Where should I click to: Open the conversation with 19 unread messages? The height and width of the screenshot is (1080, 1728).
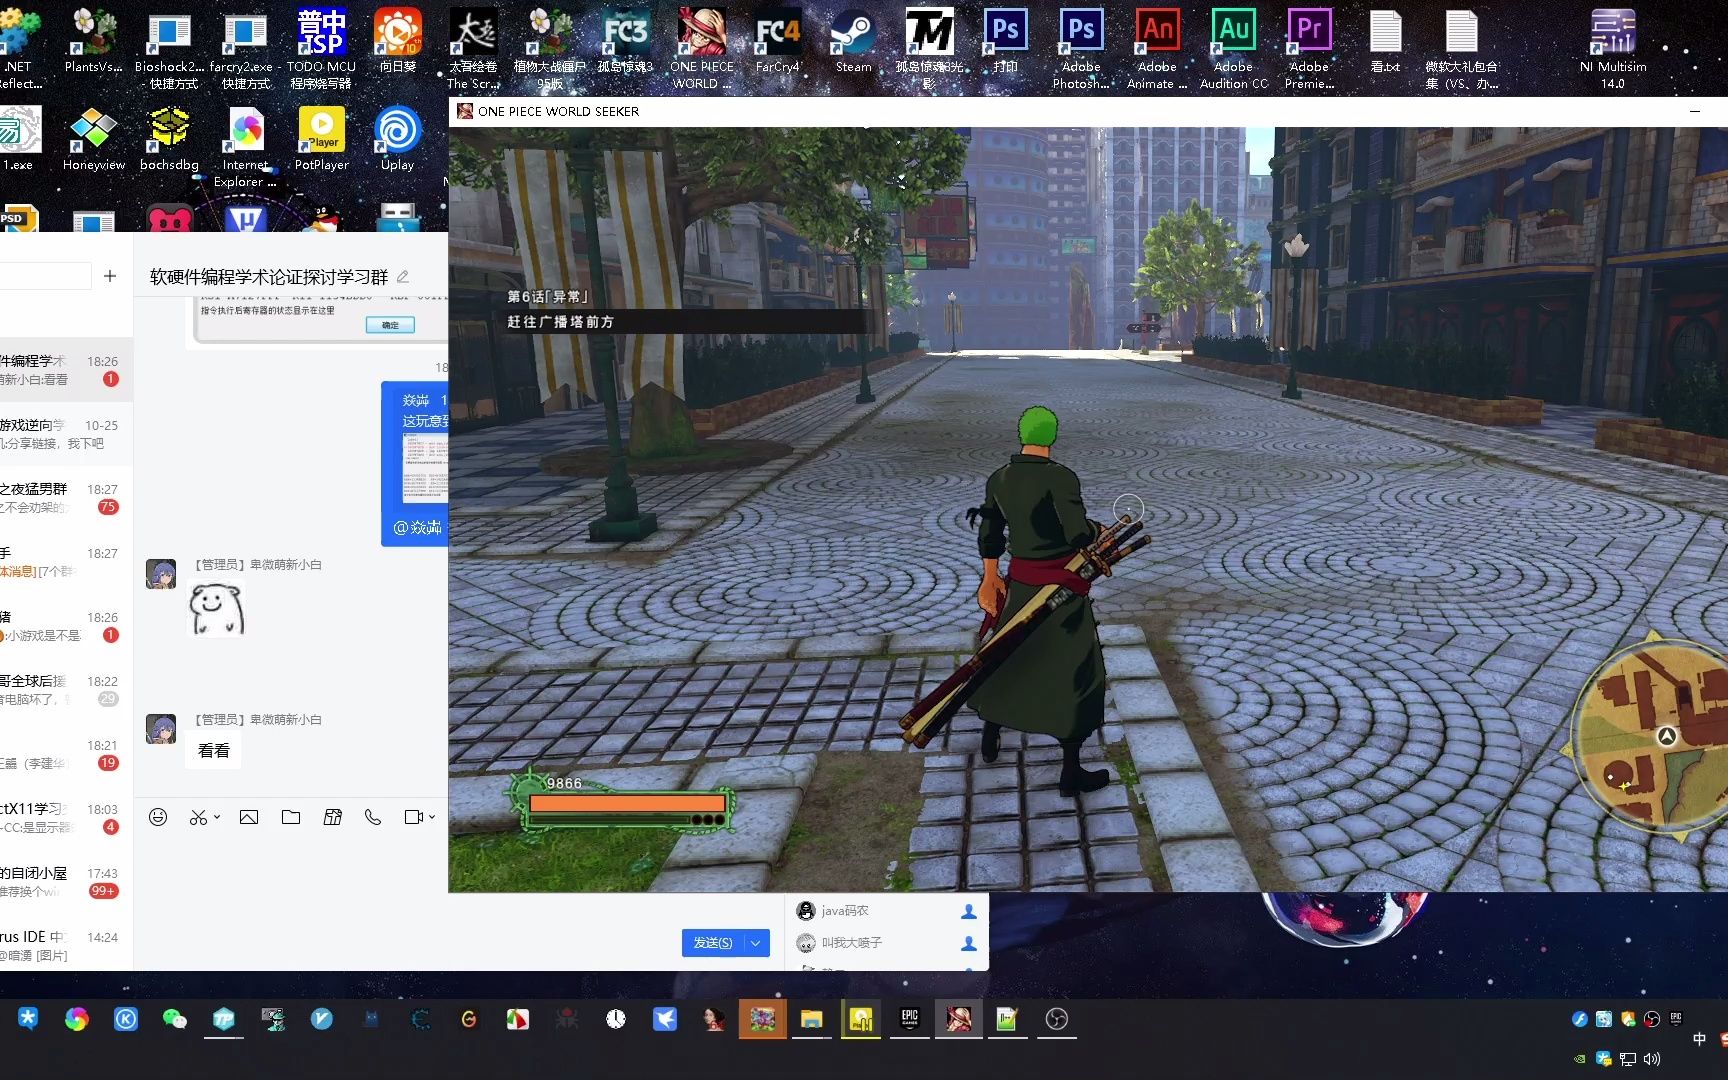tap(66, 754)
